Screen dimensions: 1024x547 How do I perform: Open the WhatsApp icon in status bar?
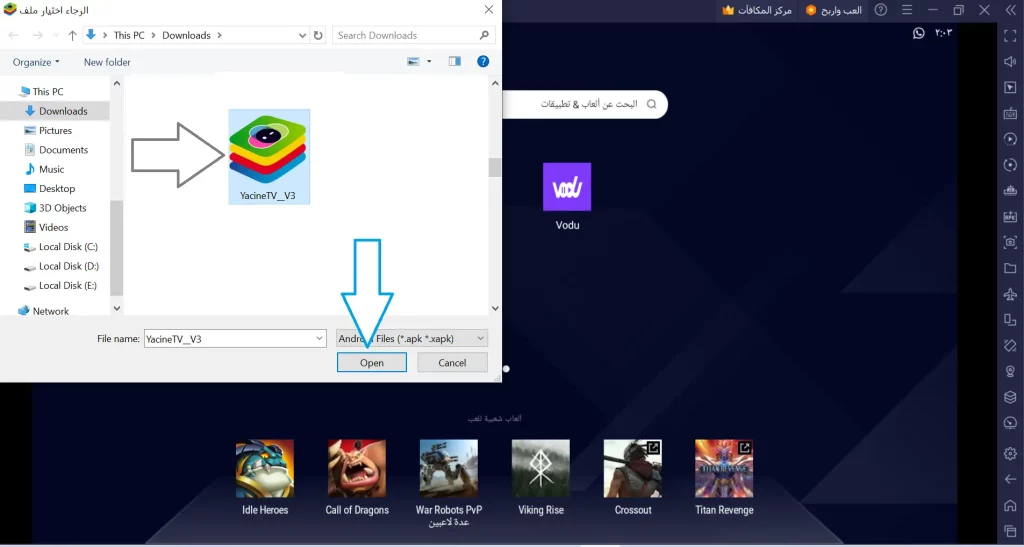point(919,33)
